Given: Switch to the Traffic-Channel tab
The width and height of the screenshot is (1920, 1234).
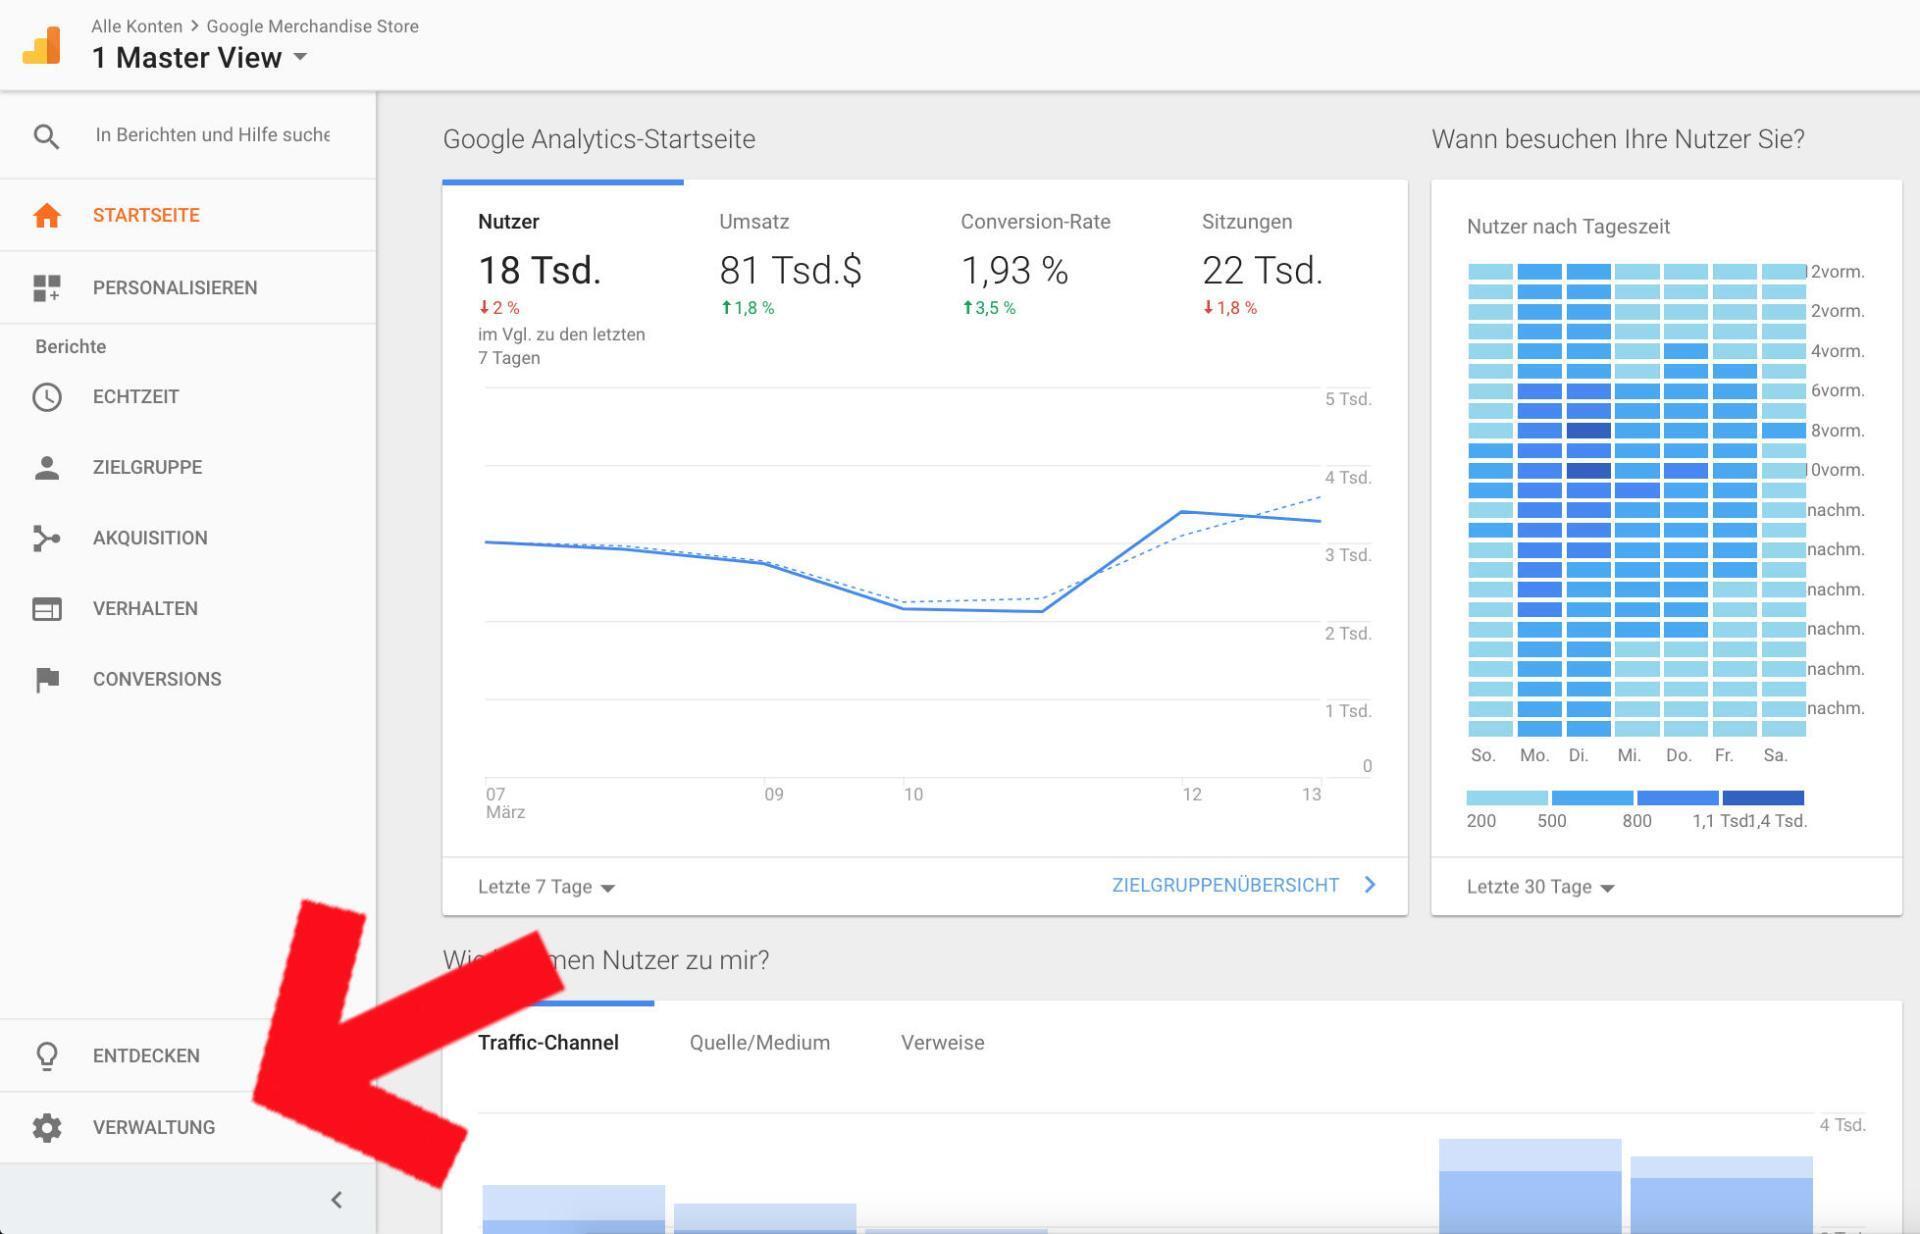Looking at the screenshot, I should 548,1043.
